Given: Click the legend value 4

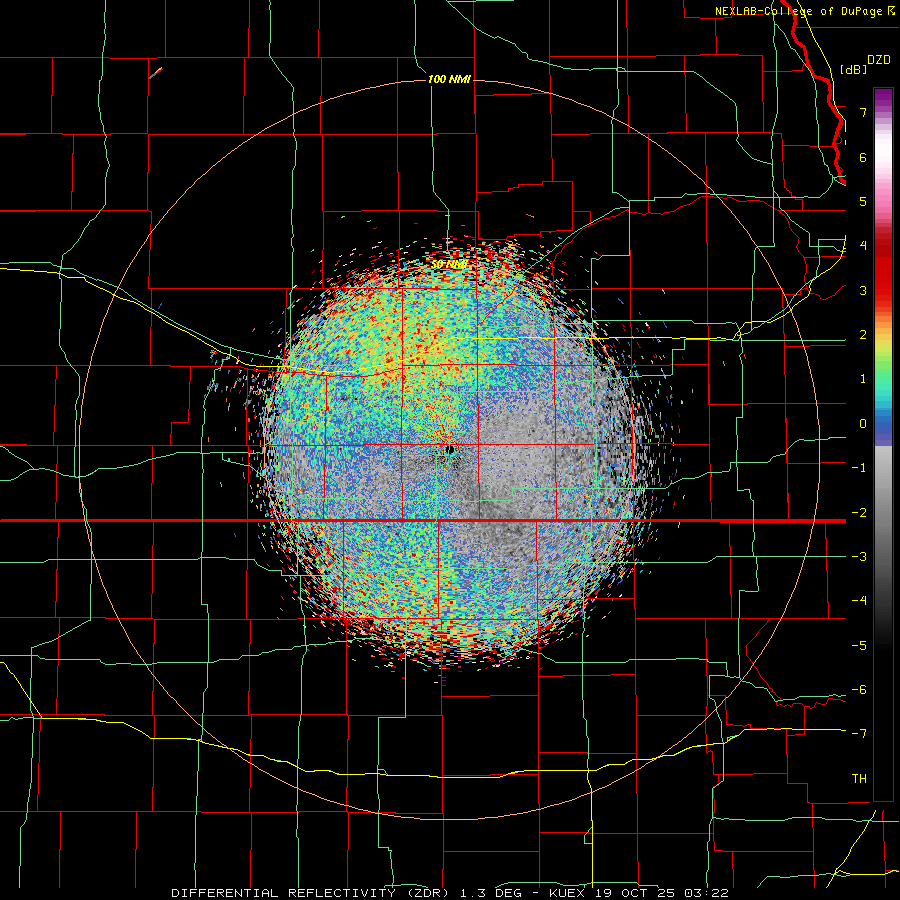Looking at the screenshot, I should pos(863,246).
